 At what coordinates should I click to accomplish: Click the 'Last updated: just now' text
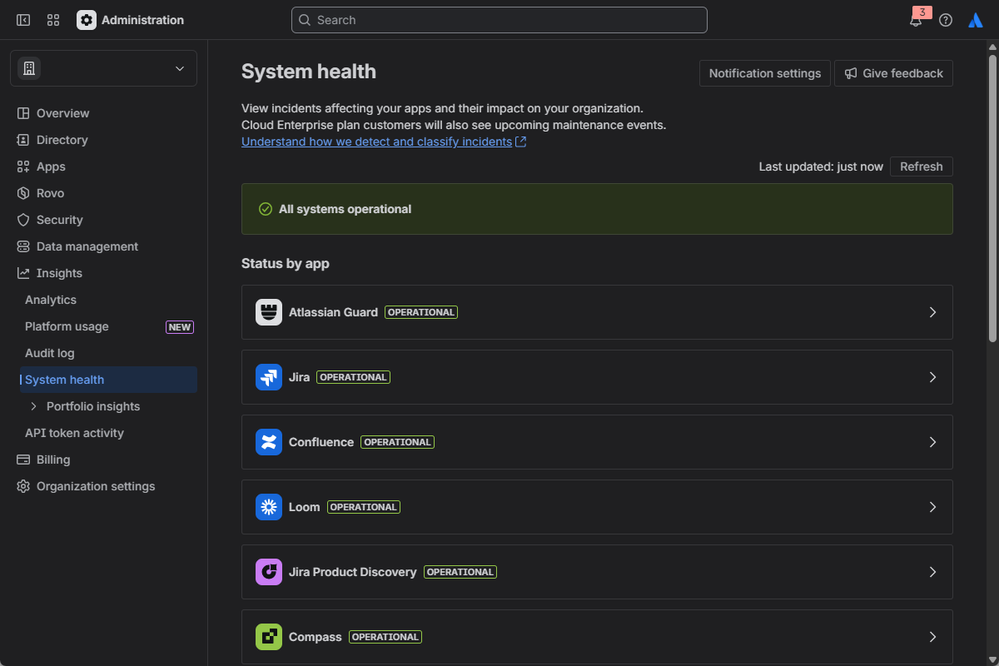click(821, 166)
